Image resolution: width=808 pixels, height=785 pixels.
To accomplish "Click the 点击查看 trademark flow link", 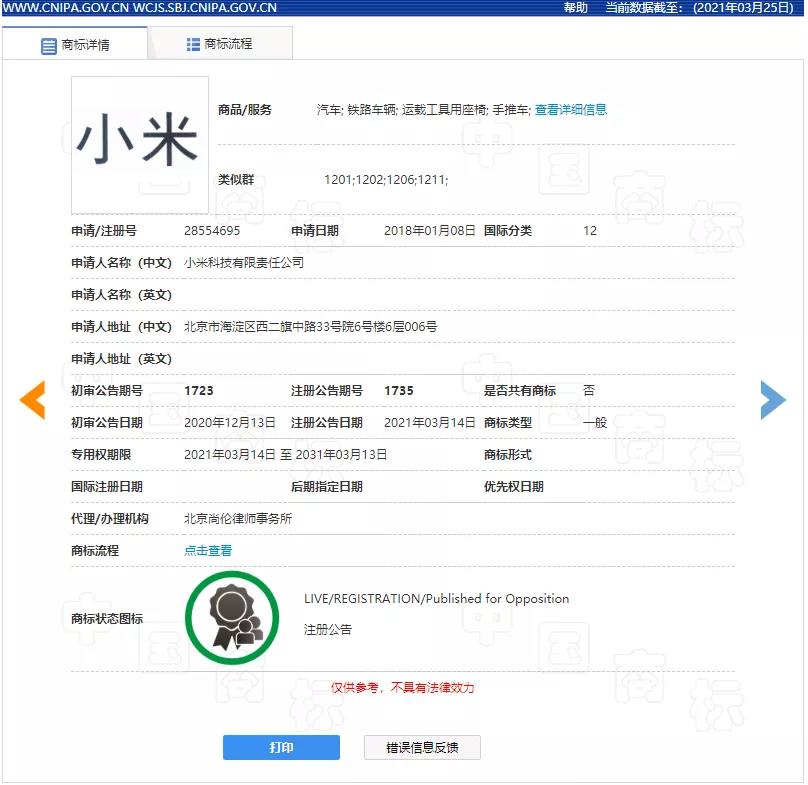I will (x=208, y=550).
